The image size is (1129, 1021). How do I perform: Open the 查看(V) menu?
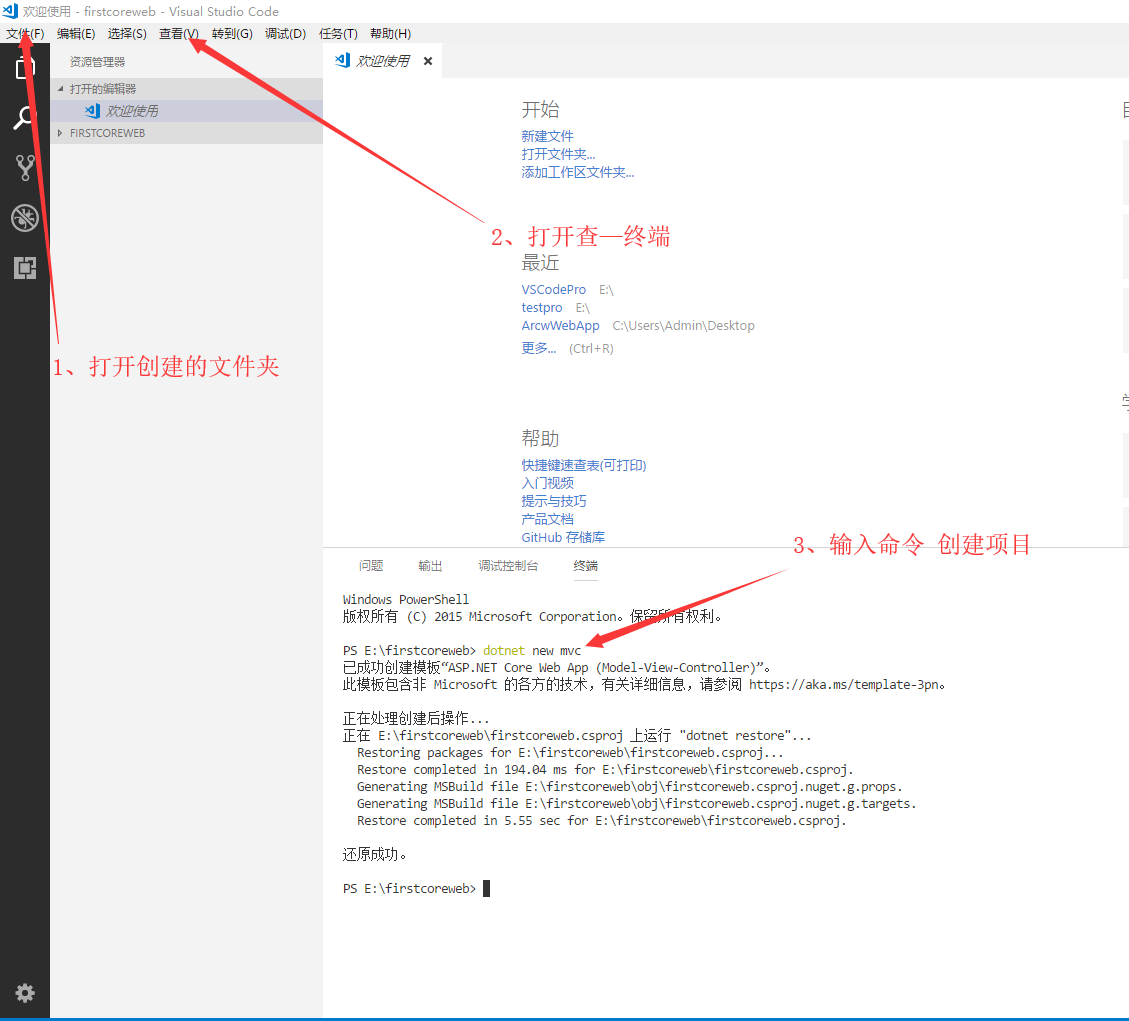178,34
